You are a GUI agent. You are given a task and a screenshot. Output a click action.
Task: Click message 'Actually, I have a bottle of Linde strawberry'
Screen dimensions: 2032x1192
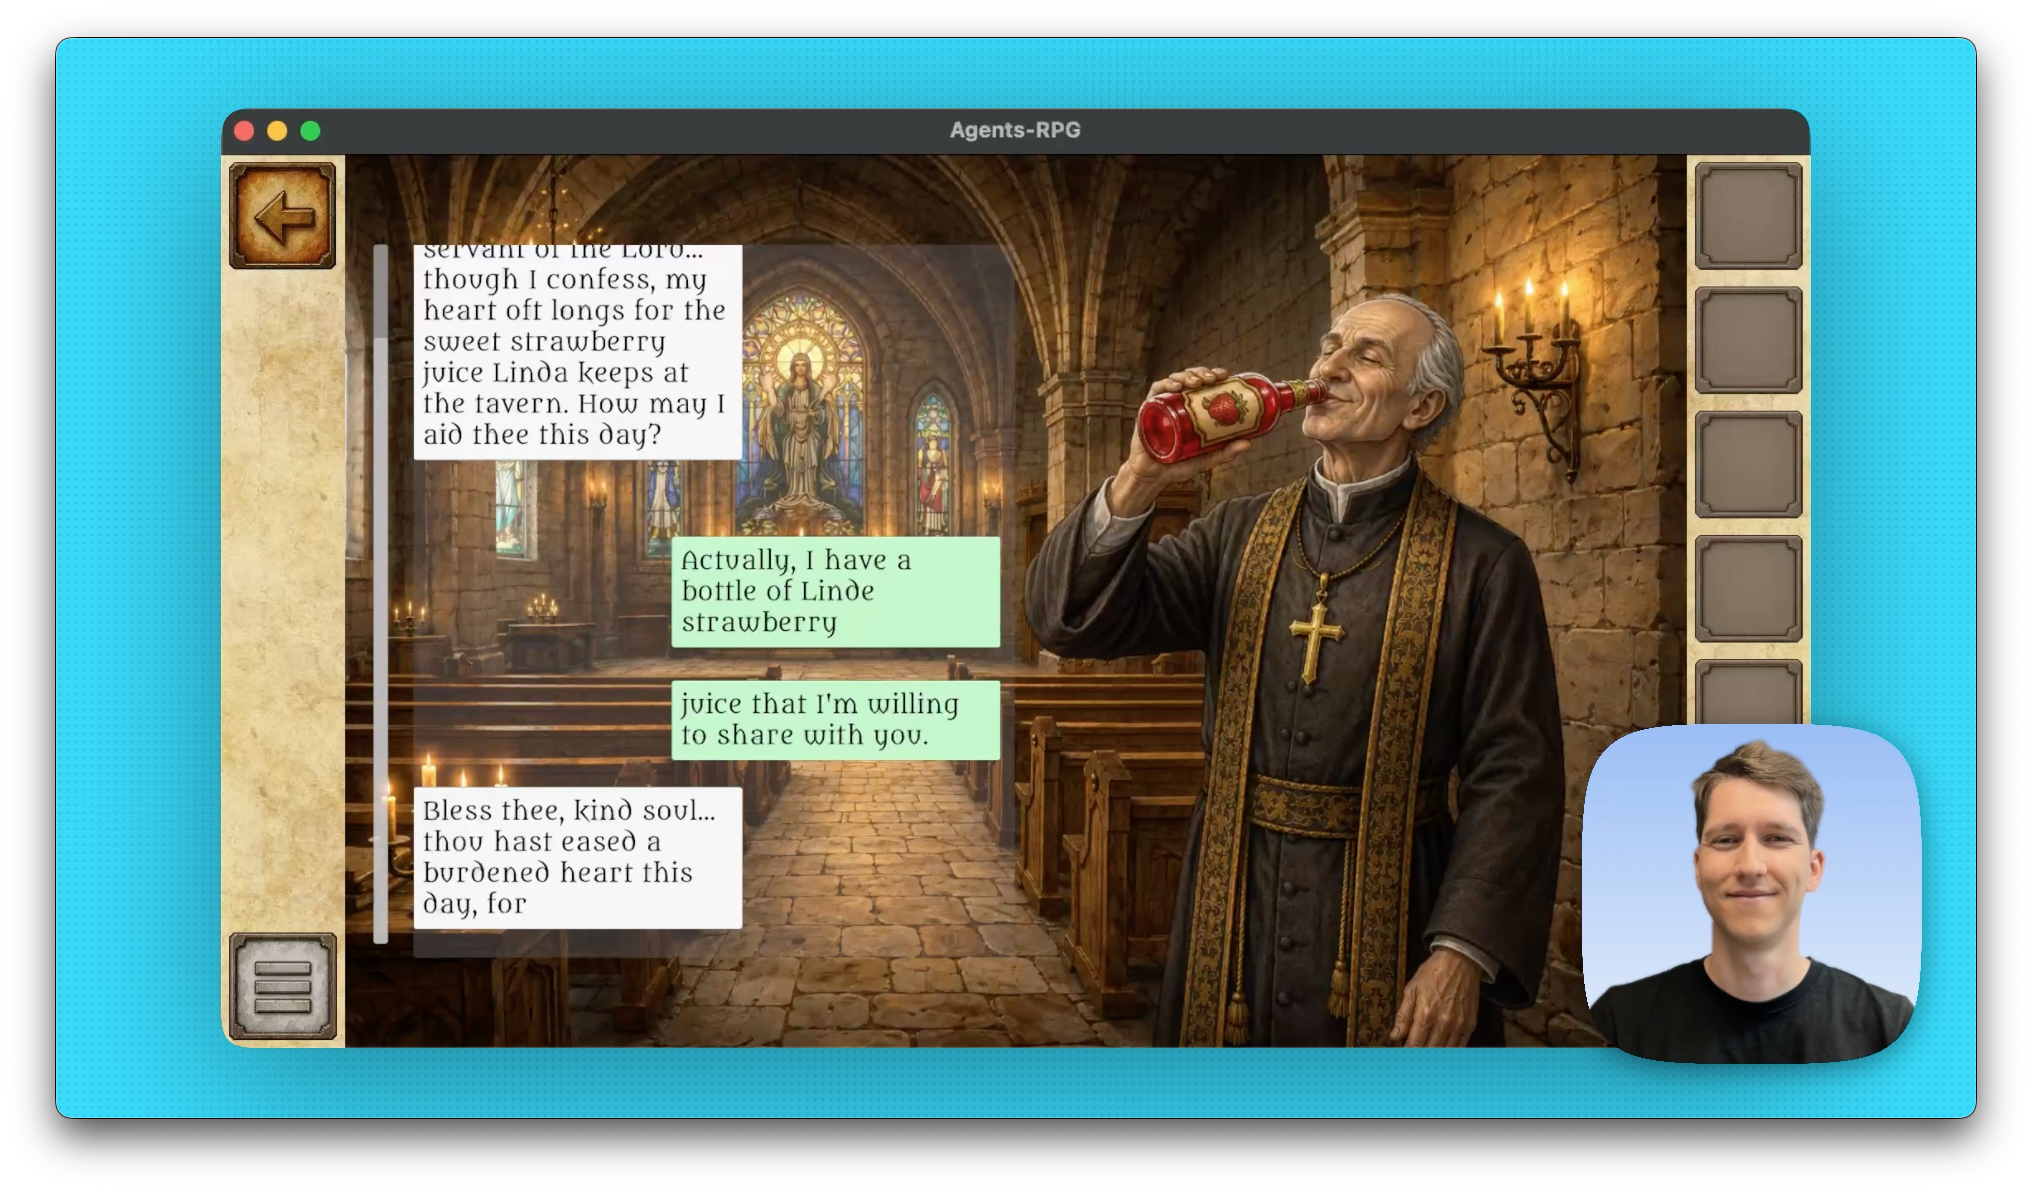pos(835,592)
